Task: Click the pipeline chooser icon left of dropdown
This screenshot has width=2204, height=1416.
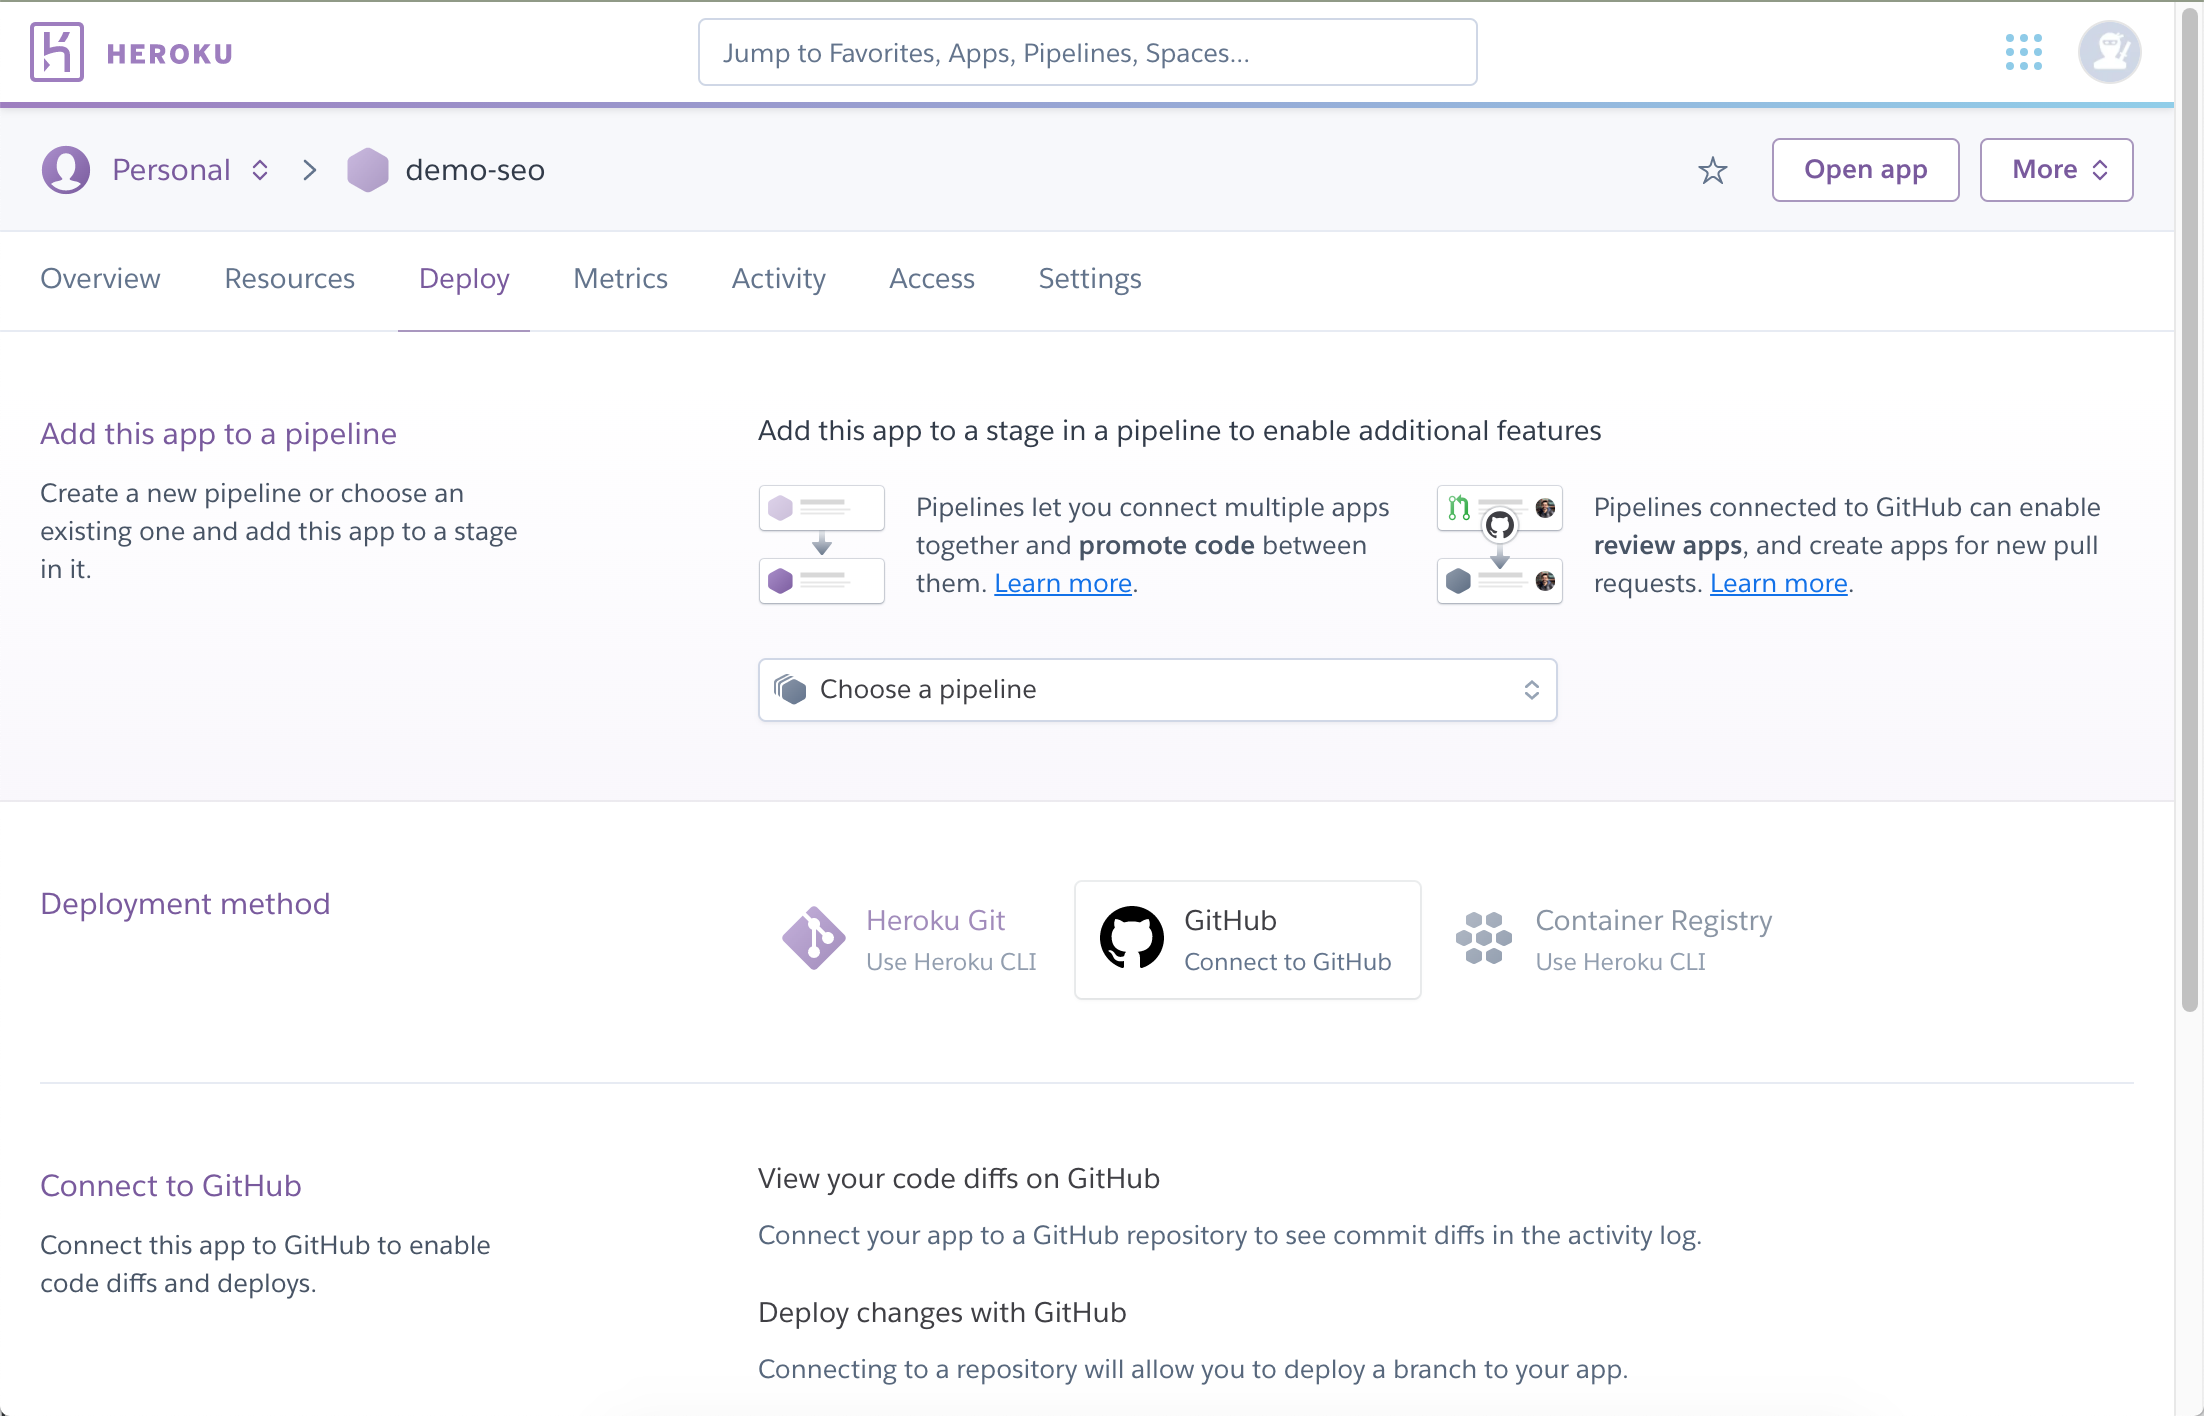Action: [x=792, y=688]
